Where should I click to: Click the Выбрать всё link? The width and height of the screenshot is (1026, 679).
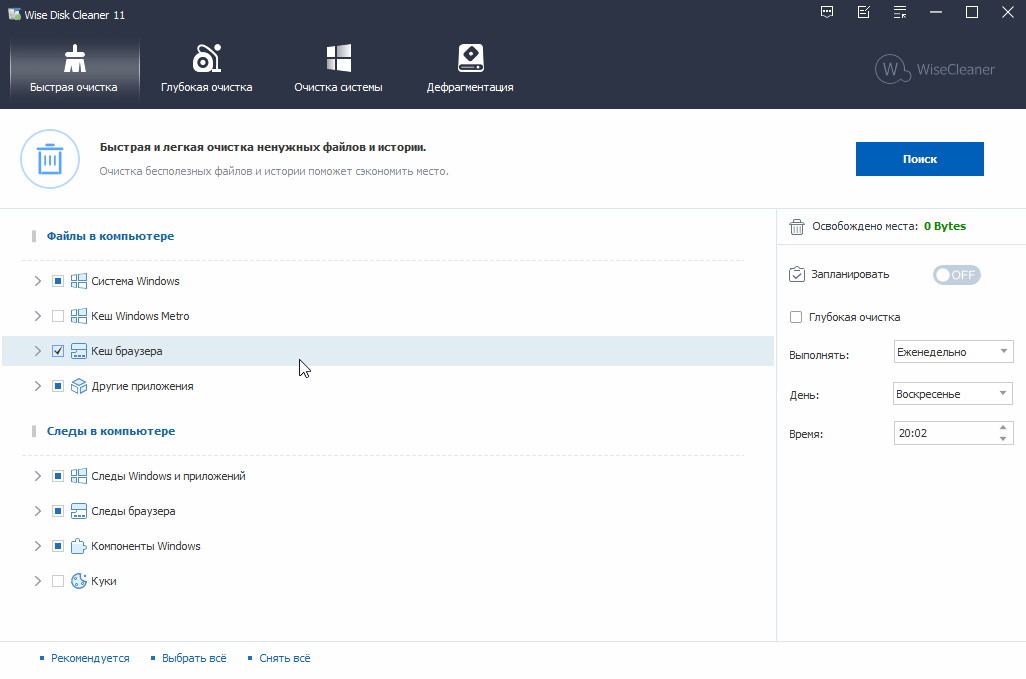[194, 658]
